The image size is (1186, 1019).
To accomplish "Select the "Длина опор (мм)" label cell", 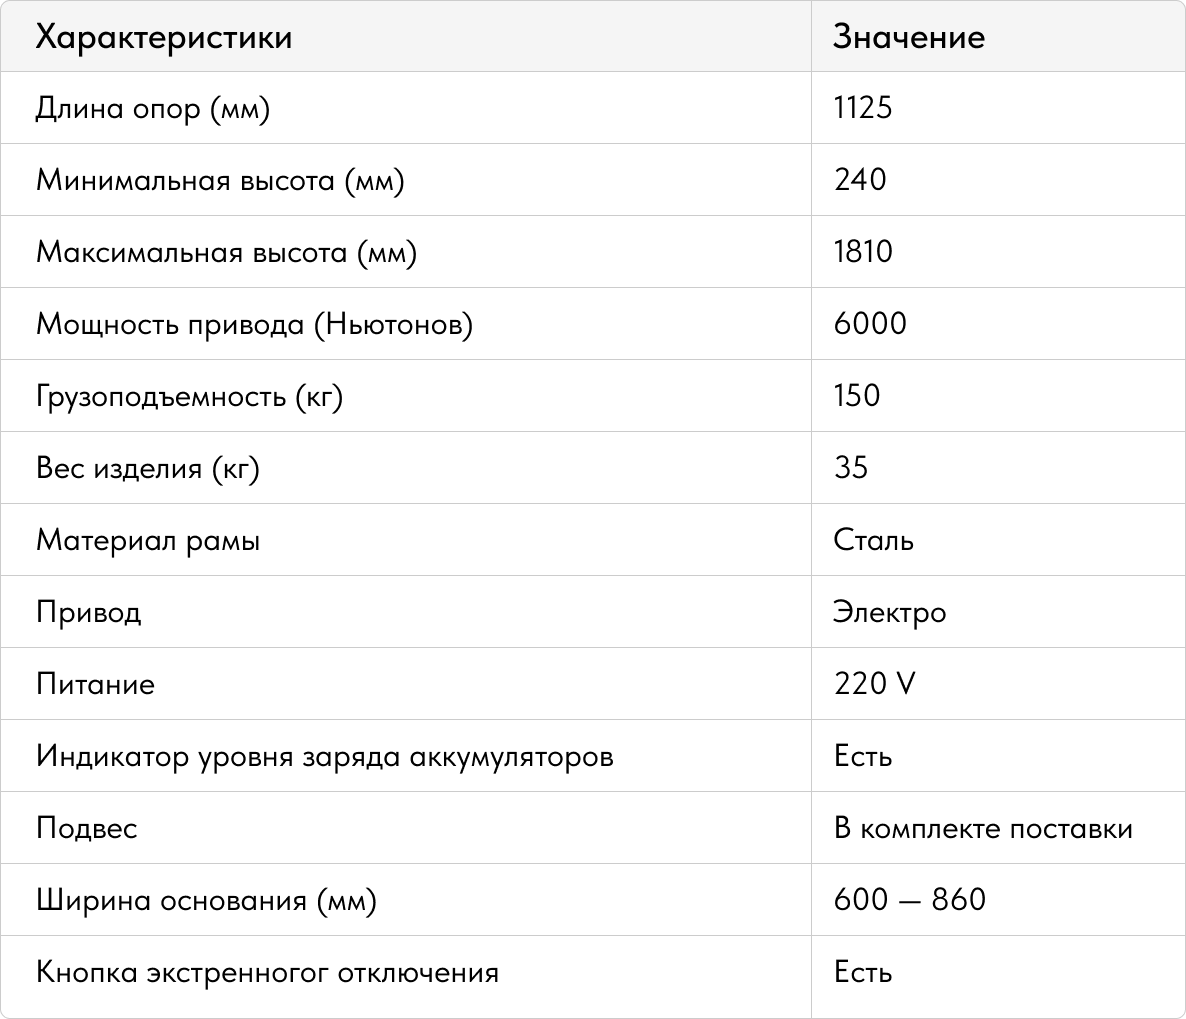I will tap(153, 107).
